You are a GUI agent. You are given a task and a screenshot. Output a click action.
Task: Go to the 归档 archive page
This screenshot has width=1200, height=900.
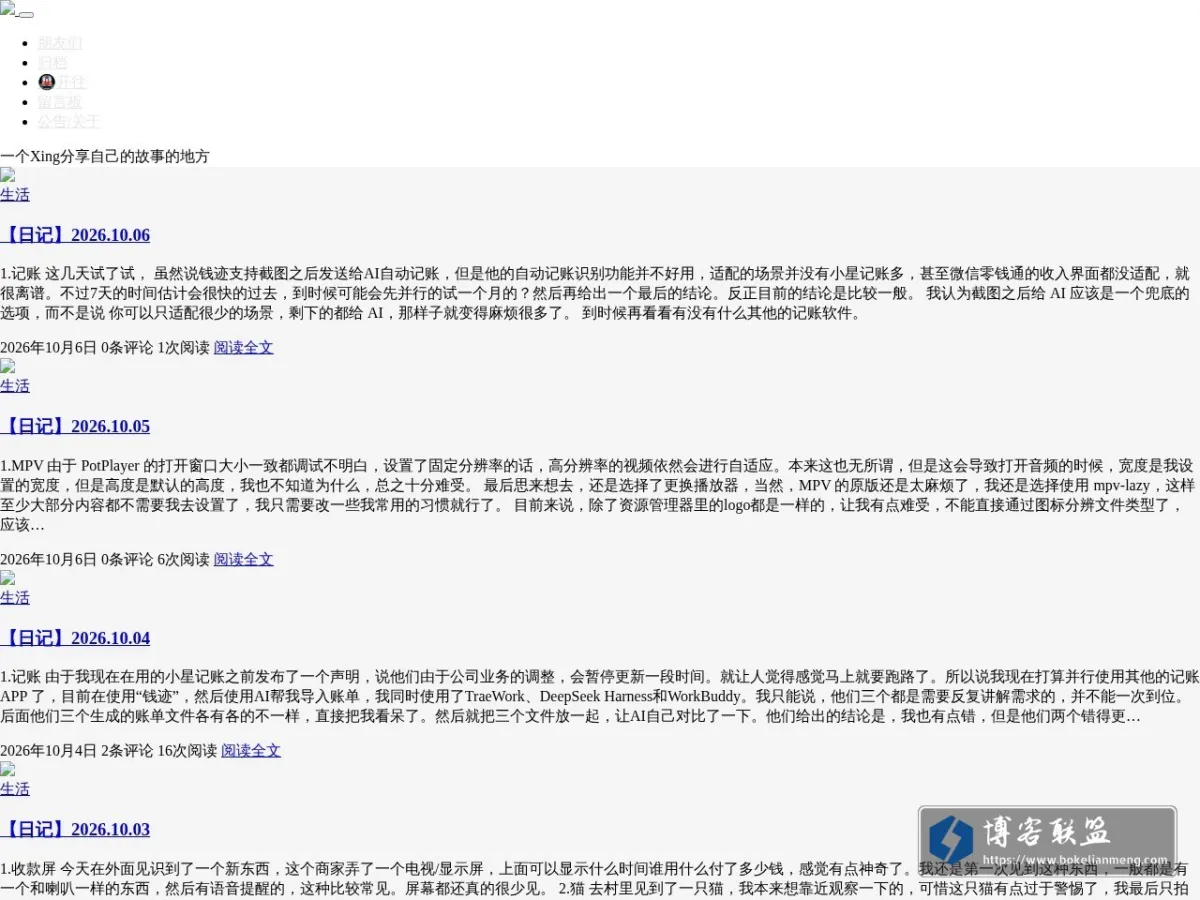point(53,62)
